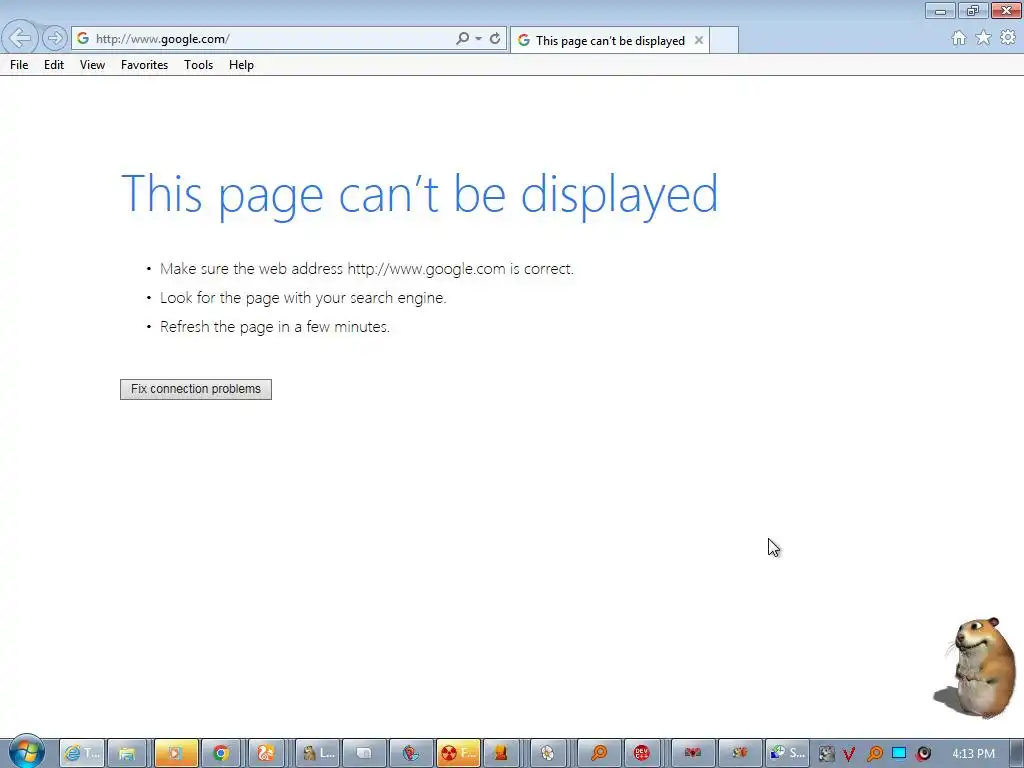The image size is (1024, 768).
Task: Click the round black-red tray icon
Action: [923, 754]
